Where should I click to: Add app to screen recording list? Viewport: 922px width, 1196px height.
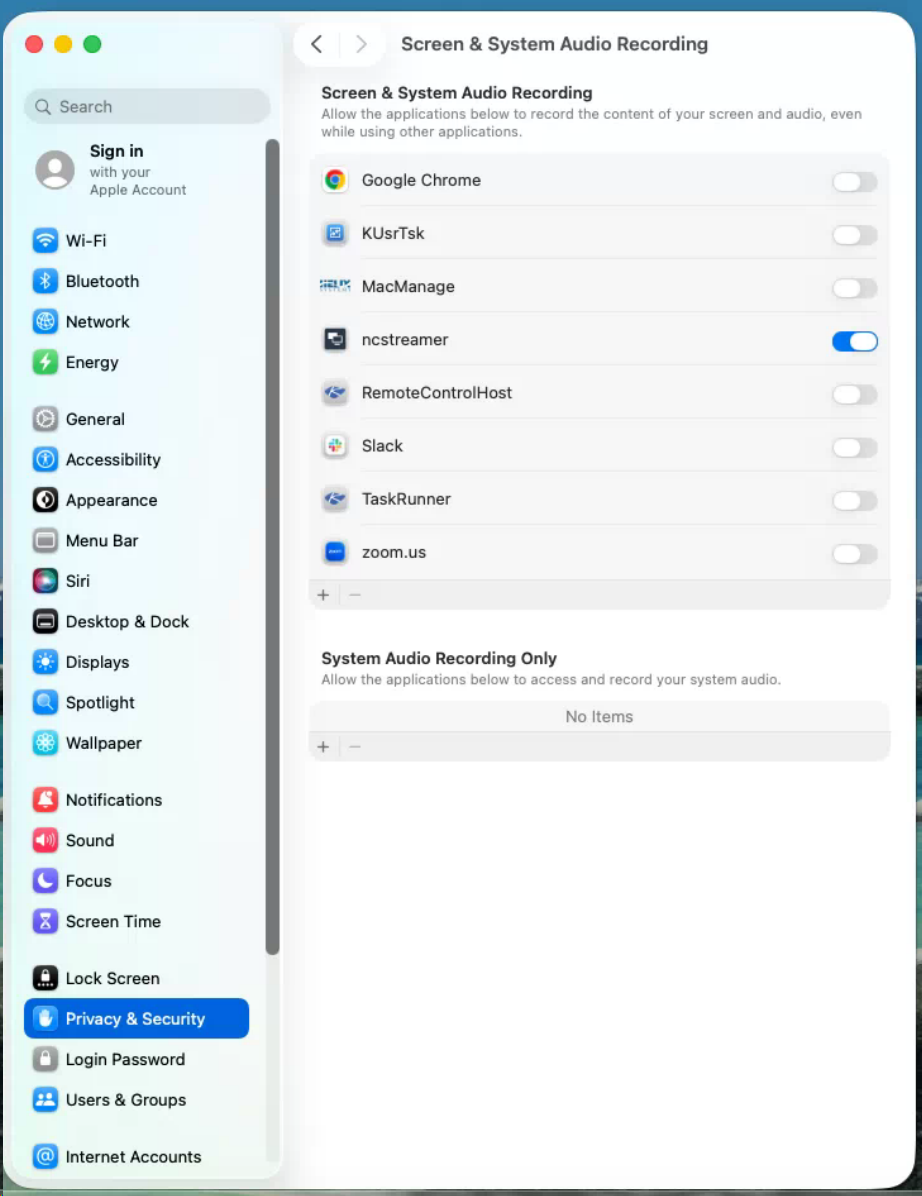(323, 595)
